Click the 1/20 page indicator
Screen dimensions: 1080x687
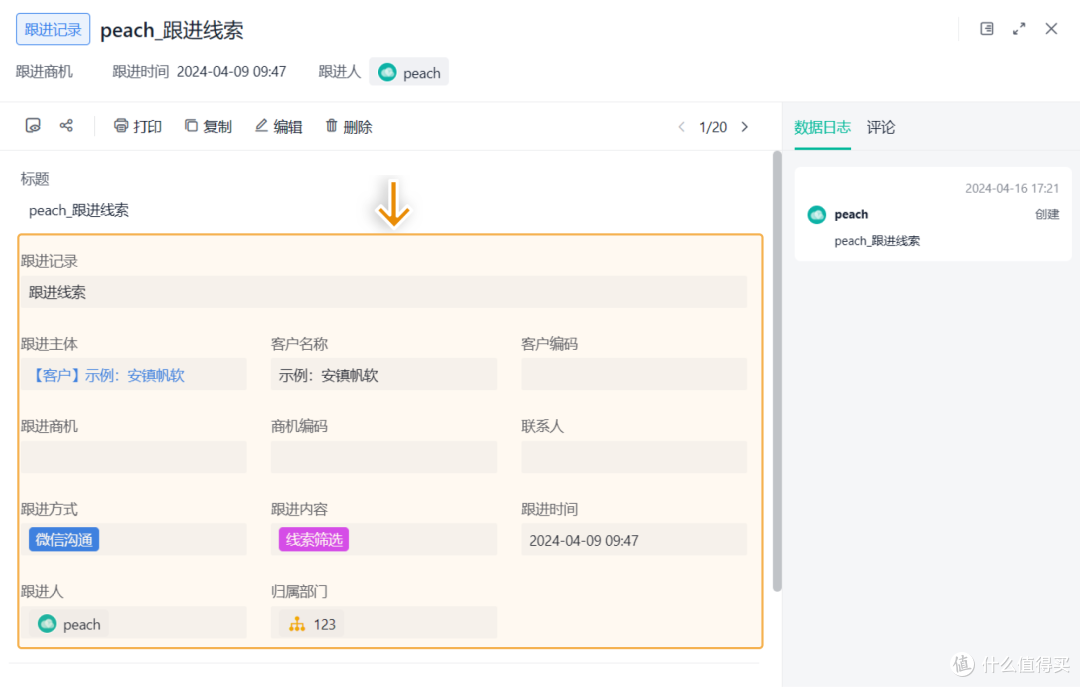point(713,127)
